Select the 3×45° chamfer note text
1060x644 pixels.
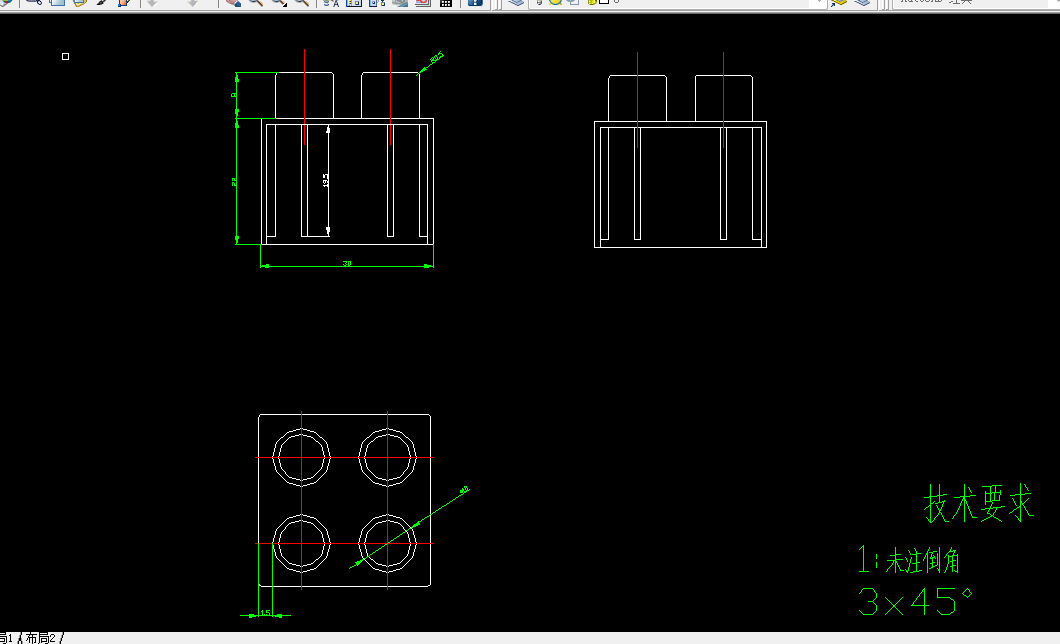[915, 601]
